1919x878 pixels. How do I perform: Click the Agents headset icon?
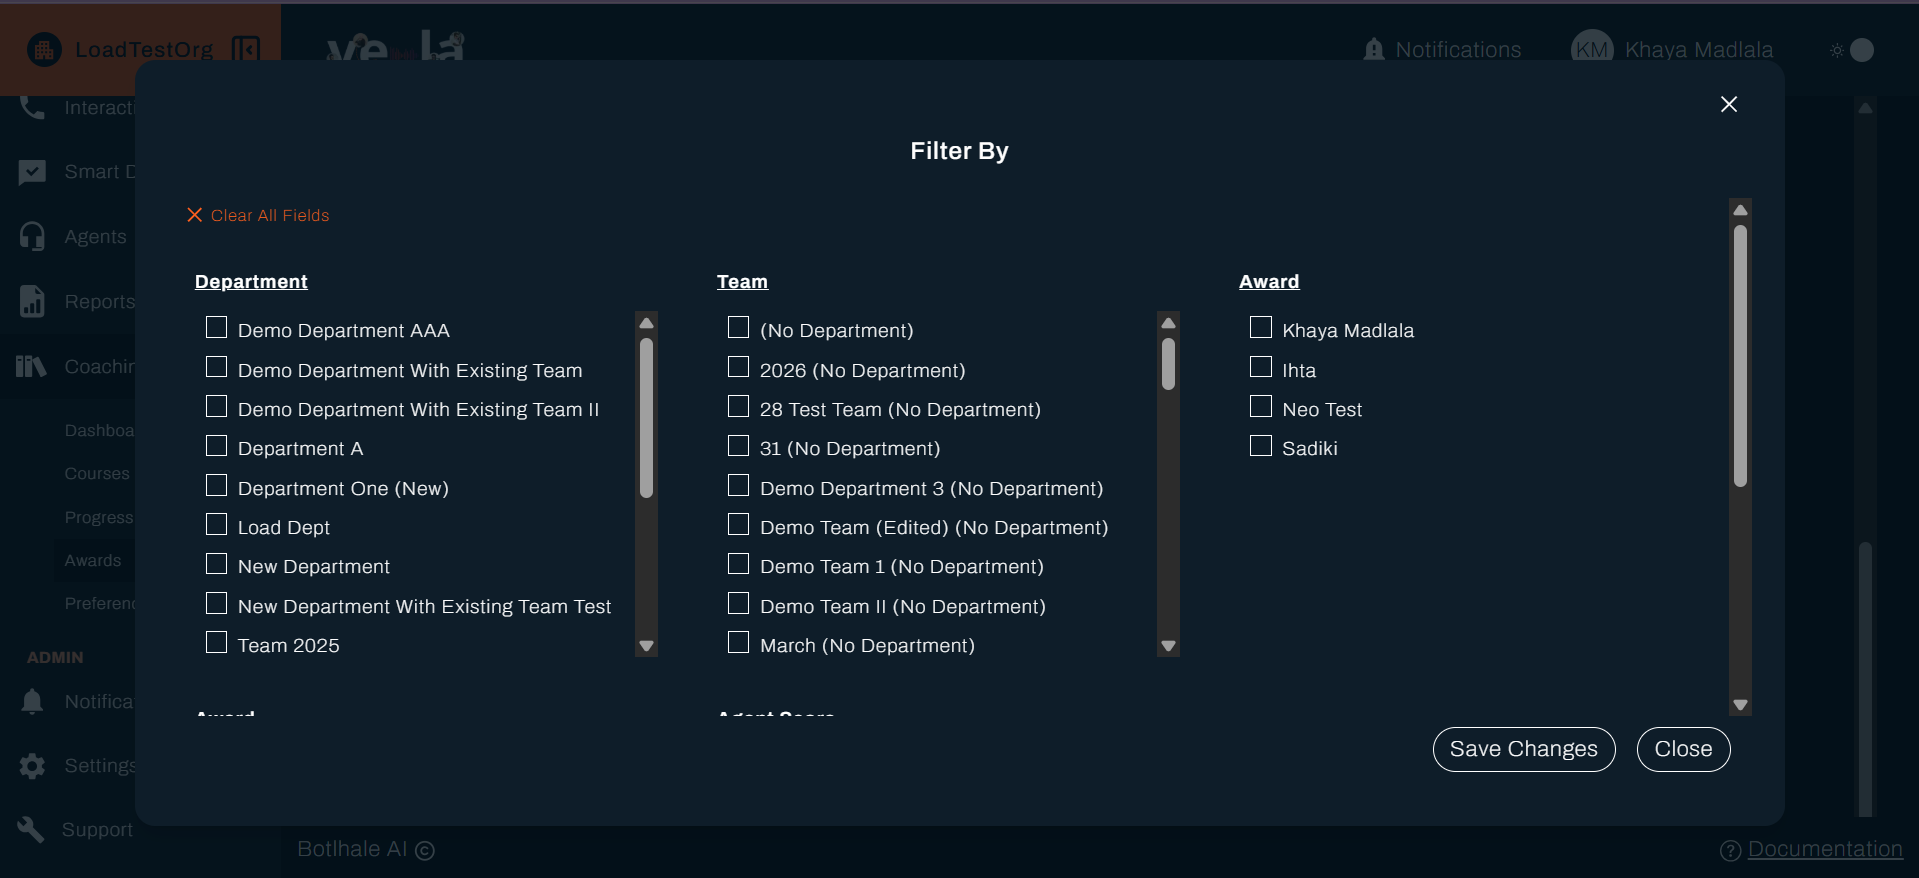(x=32, y=236)
